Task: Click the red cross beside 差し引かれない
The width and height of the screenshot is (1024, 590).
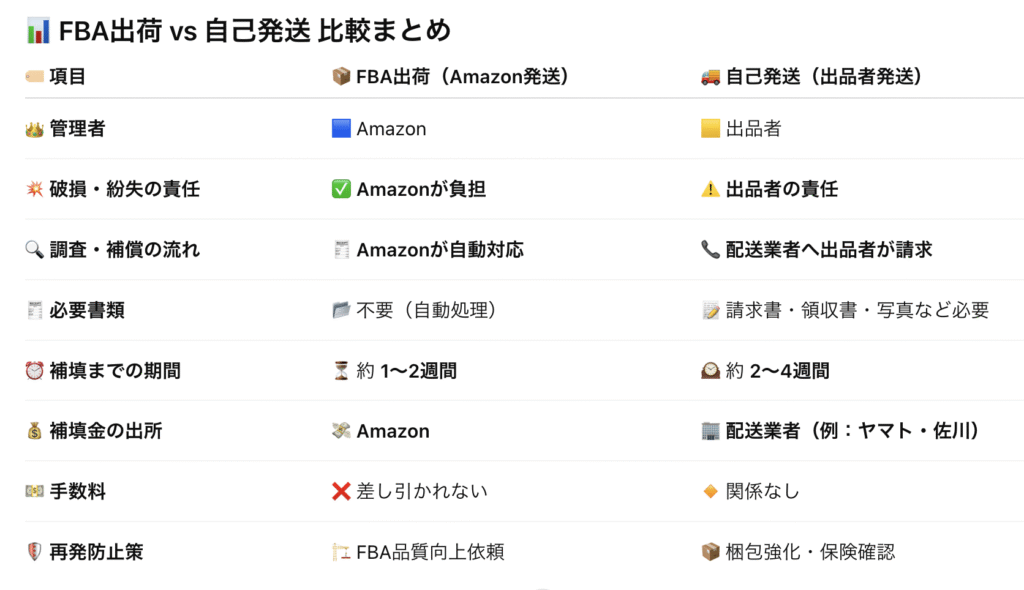Action: coord(341,491)
